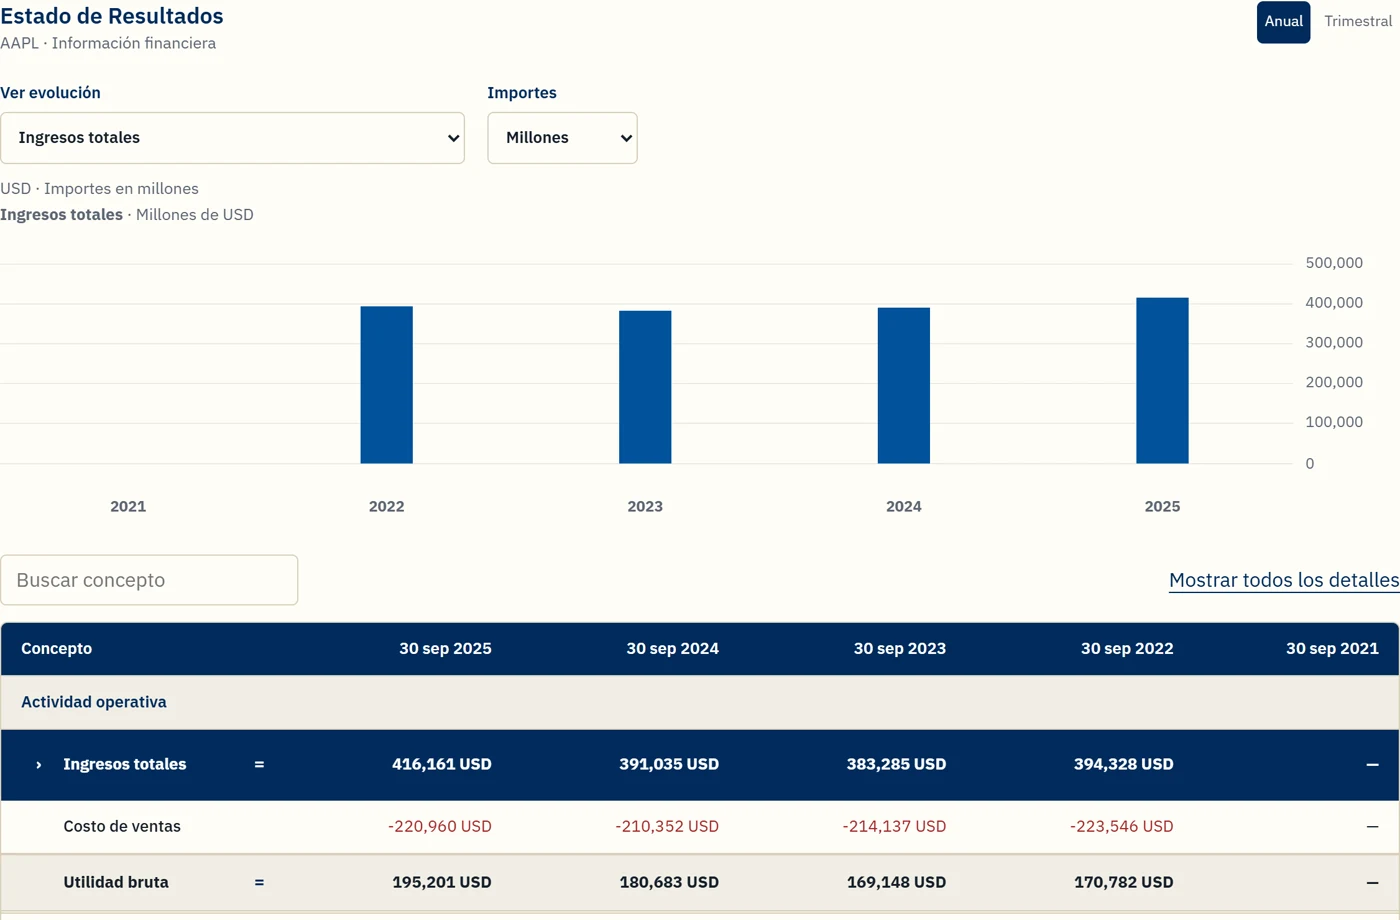Click the 169,148 USD gross profit cell

pyautogui.click(x=896, y=883)
